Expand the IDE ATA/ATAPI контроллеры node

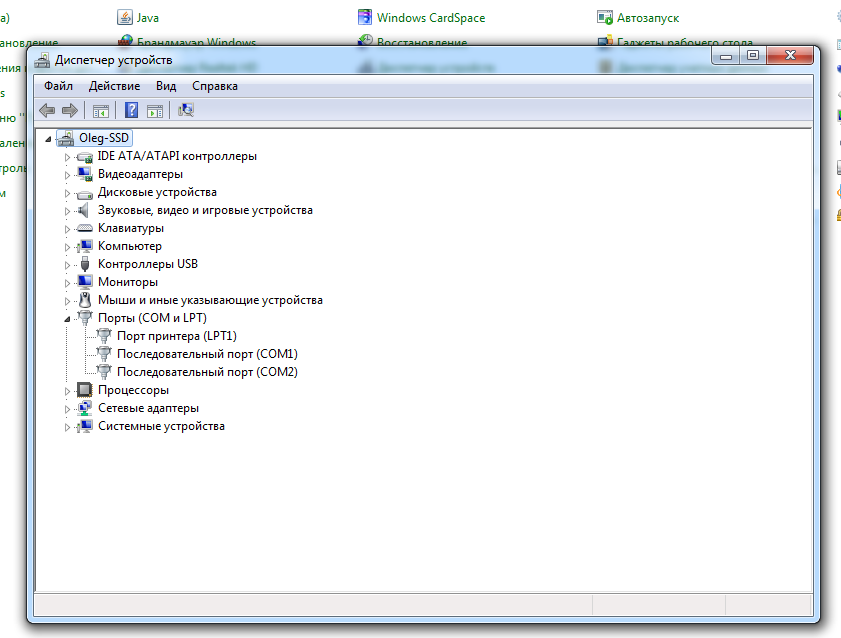(x=68, y=157)
